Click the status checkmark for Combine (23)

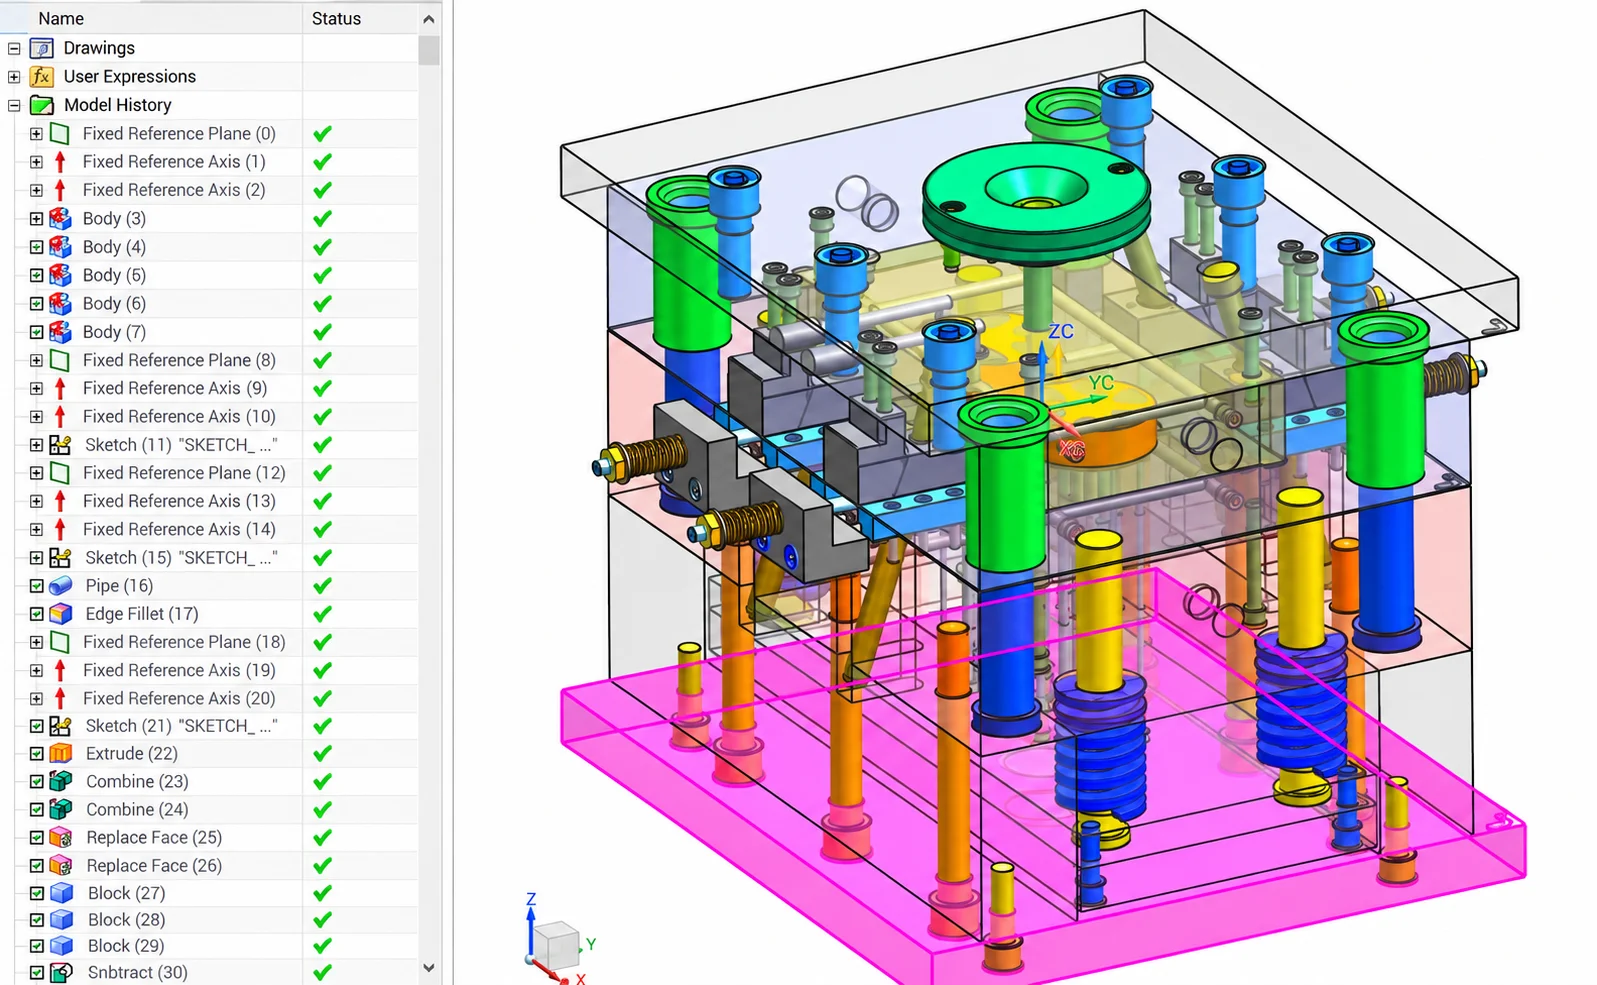(x=322, y=781)
